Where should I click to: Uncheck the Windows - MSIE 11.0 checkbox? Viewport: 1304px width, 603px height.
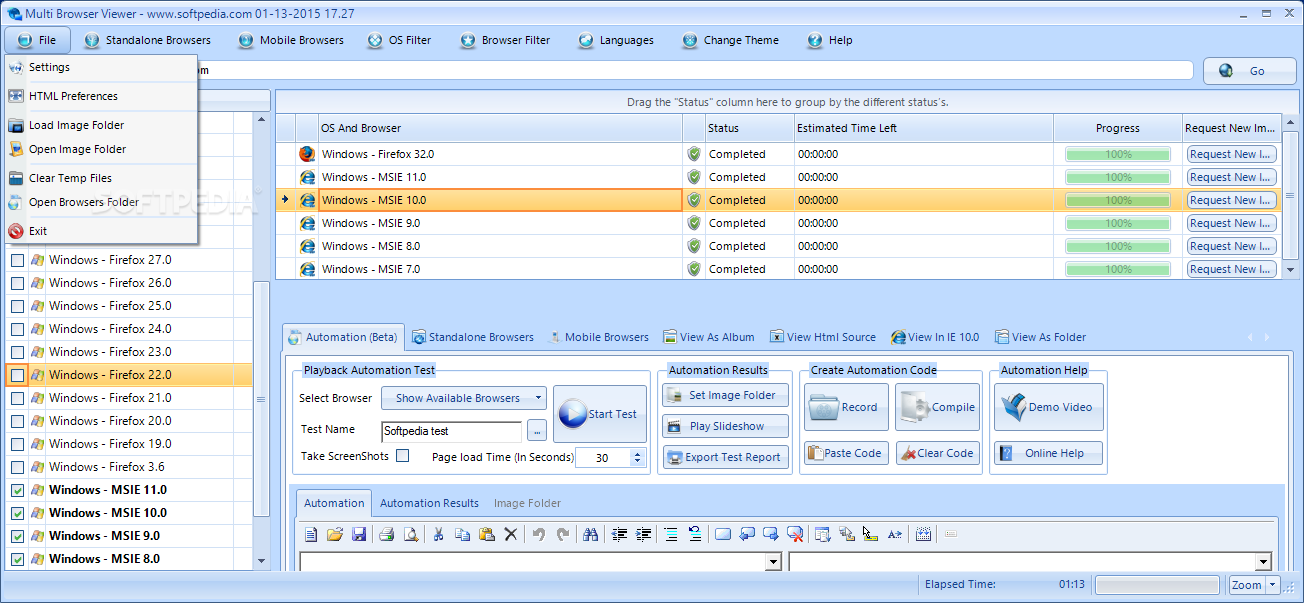pyautogui.click(x=17, y=490)
